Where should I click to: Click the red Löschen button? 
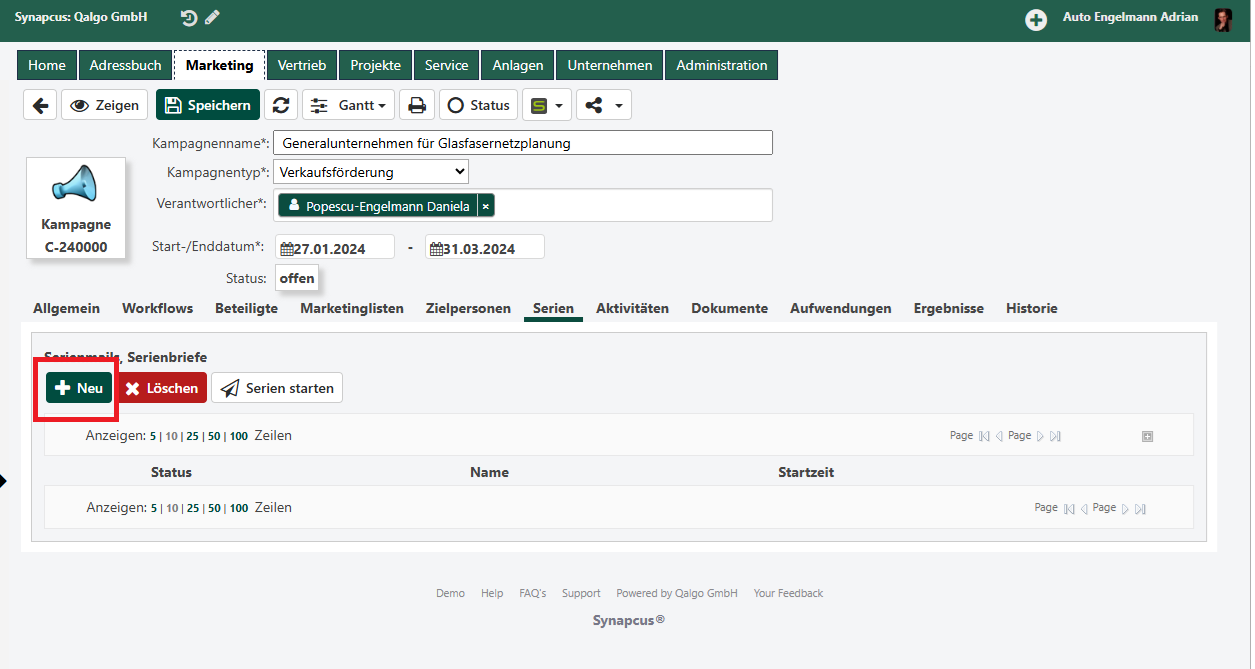coord(163,388)
